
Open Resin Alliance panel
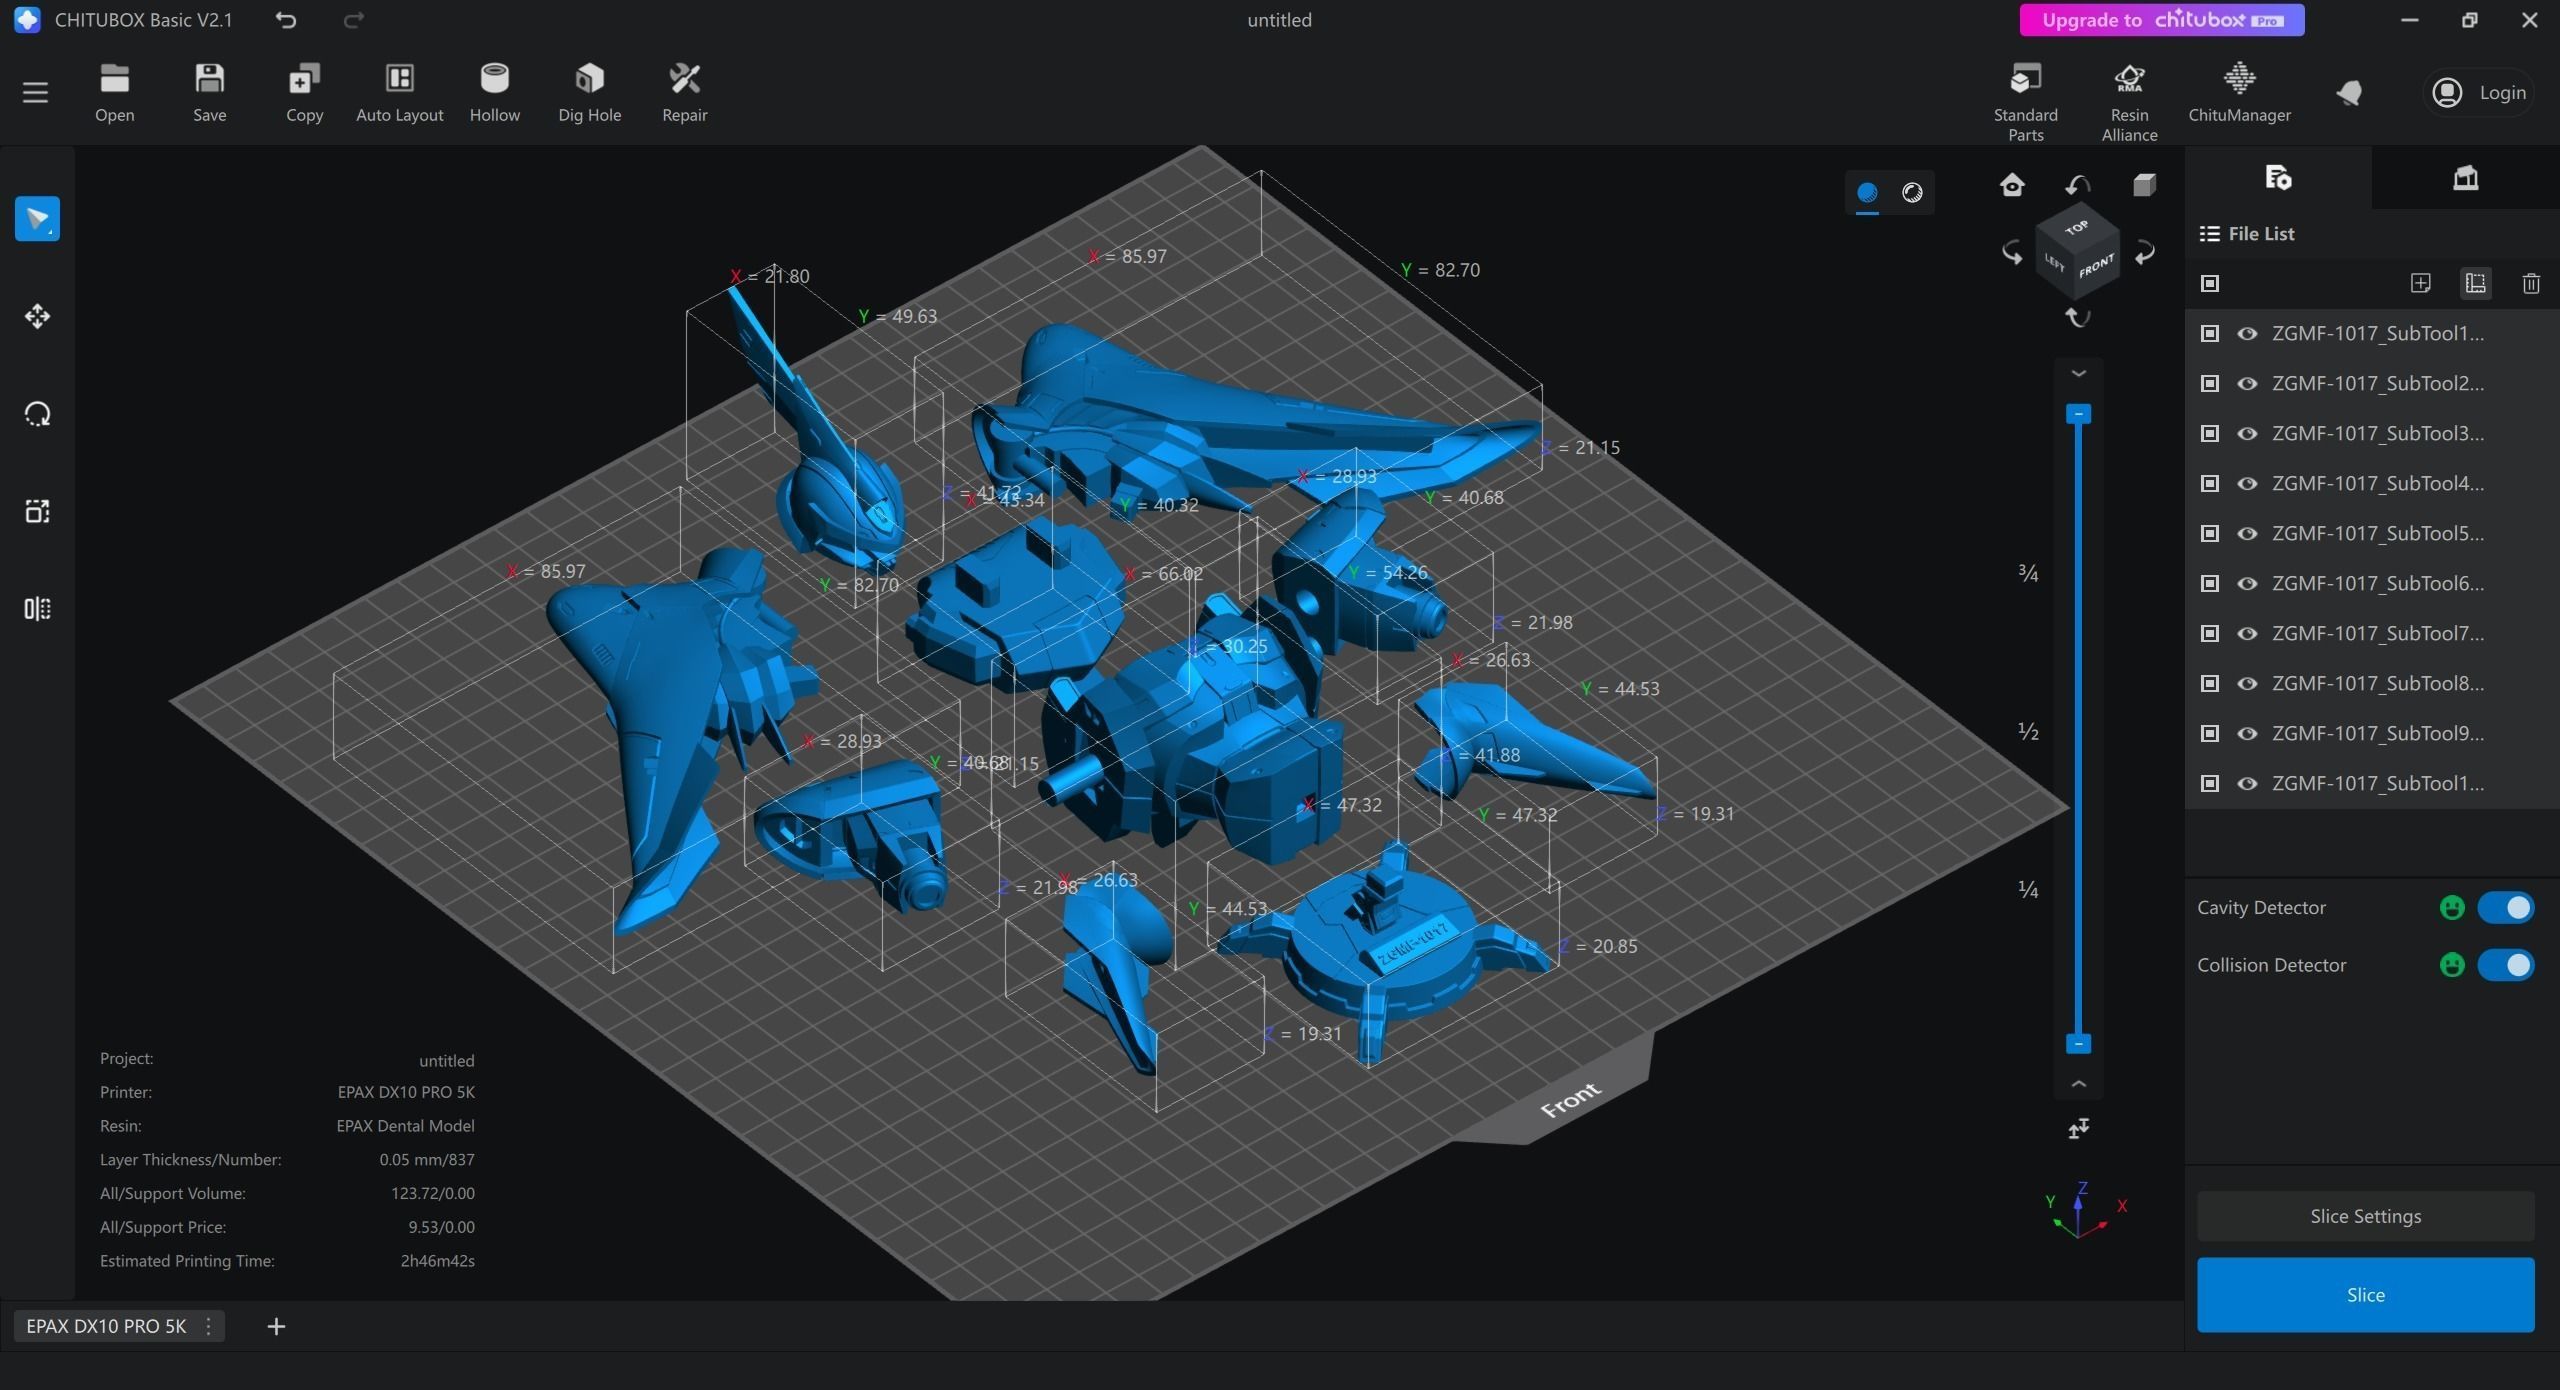tap(2129, 102)
